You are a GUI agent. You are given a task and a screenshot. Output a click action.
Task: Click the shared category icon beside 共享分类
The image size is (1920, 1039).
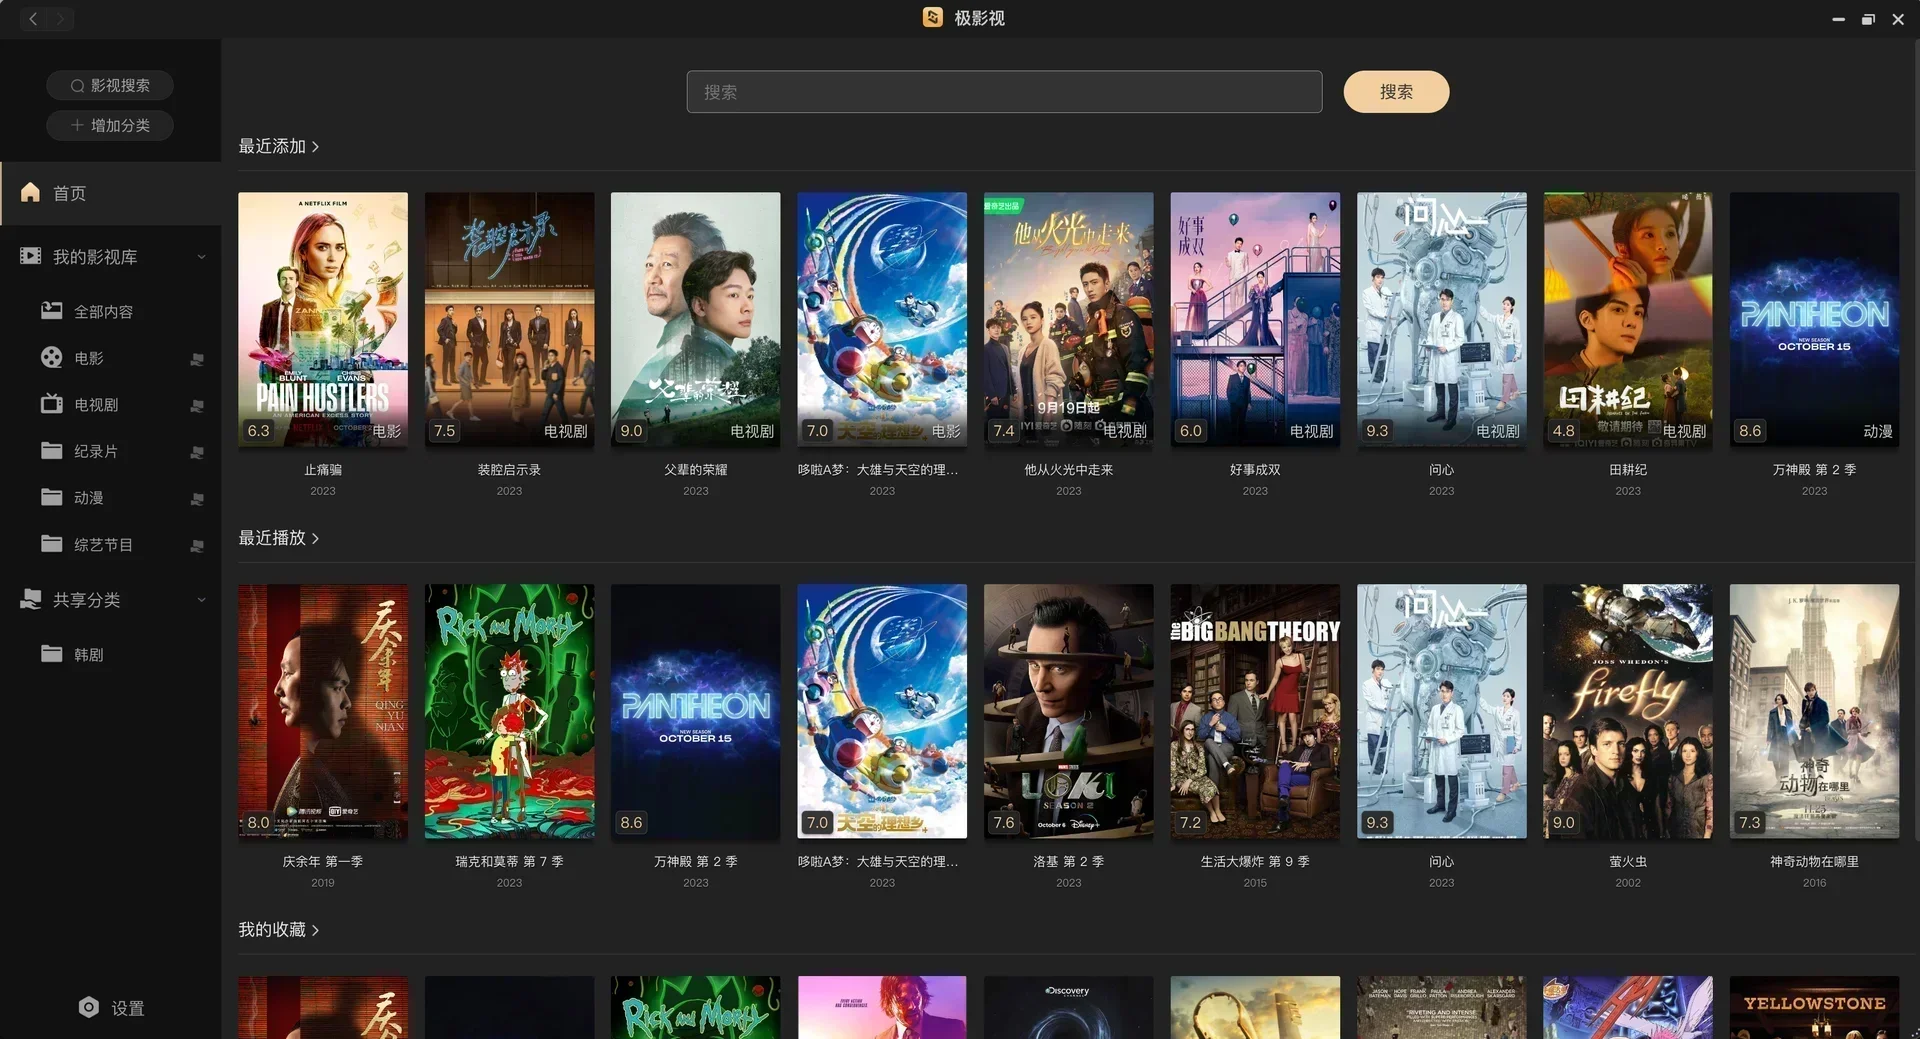[x=31, y=599]
